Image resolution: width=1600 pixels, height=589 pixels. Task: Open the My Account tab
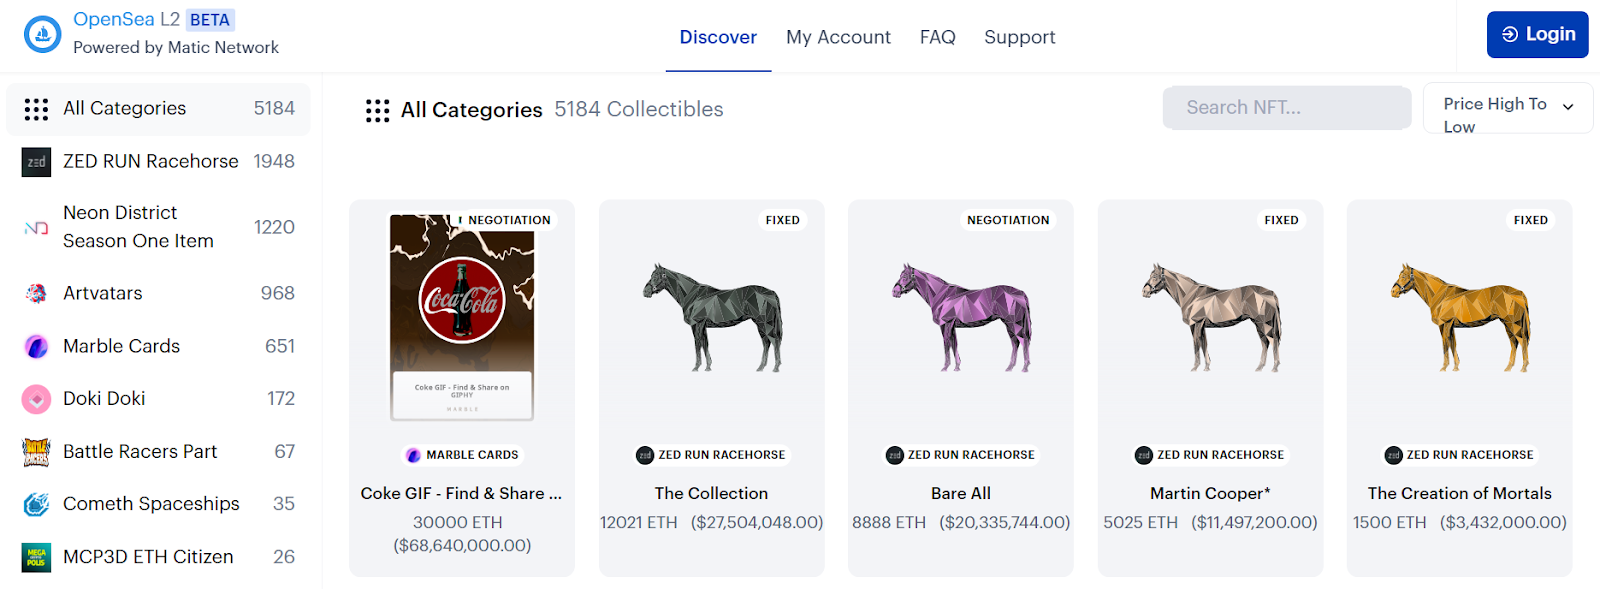tap(838, 37)
